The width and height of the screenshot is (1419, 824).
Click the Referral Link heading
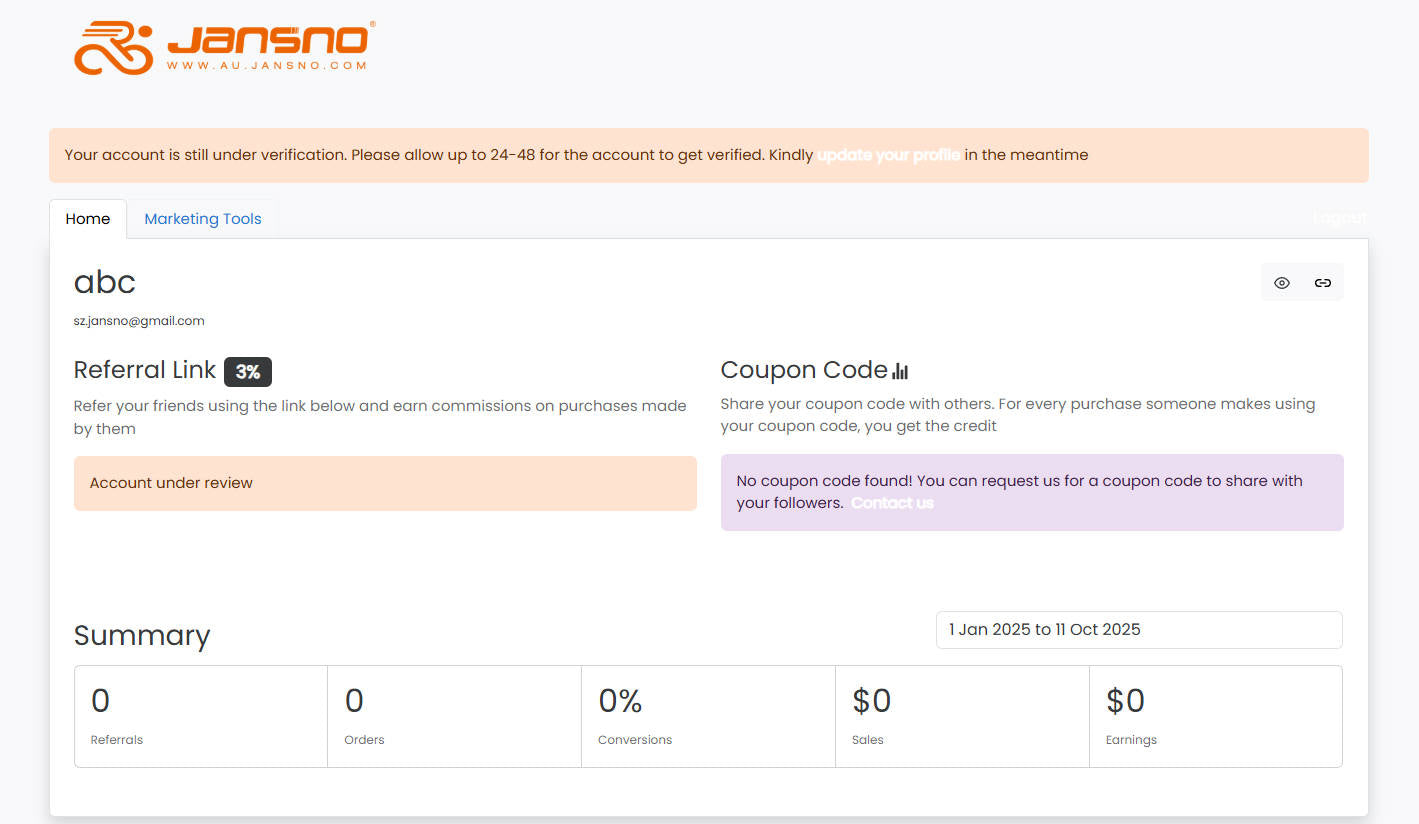(145, 370)
